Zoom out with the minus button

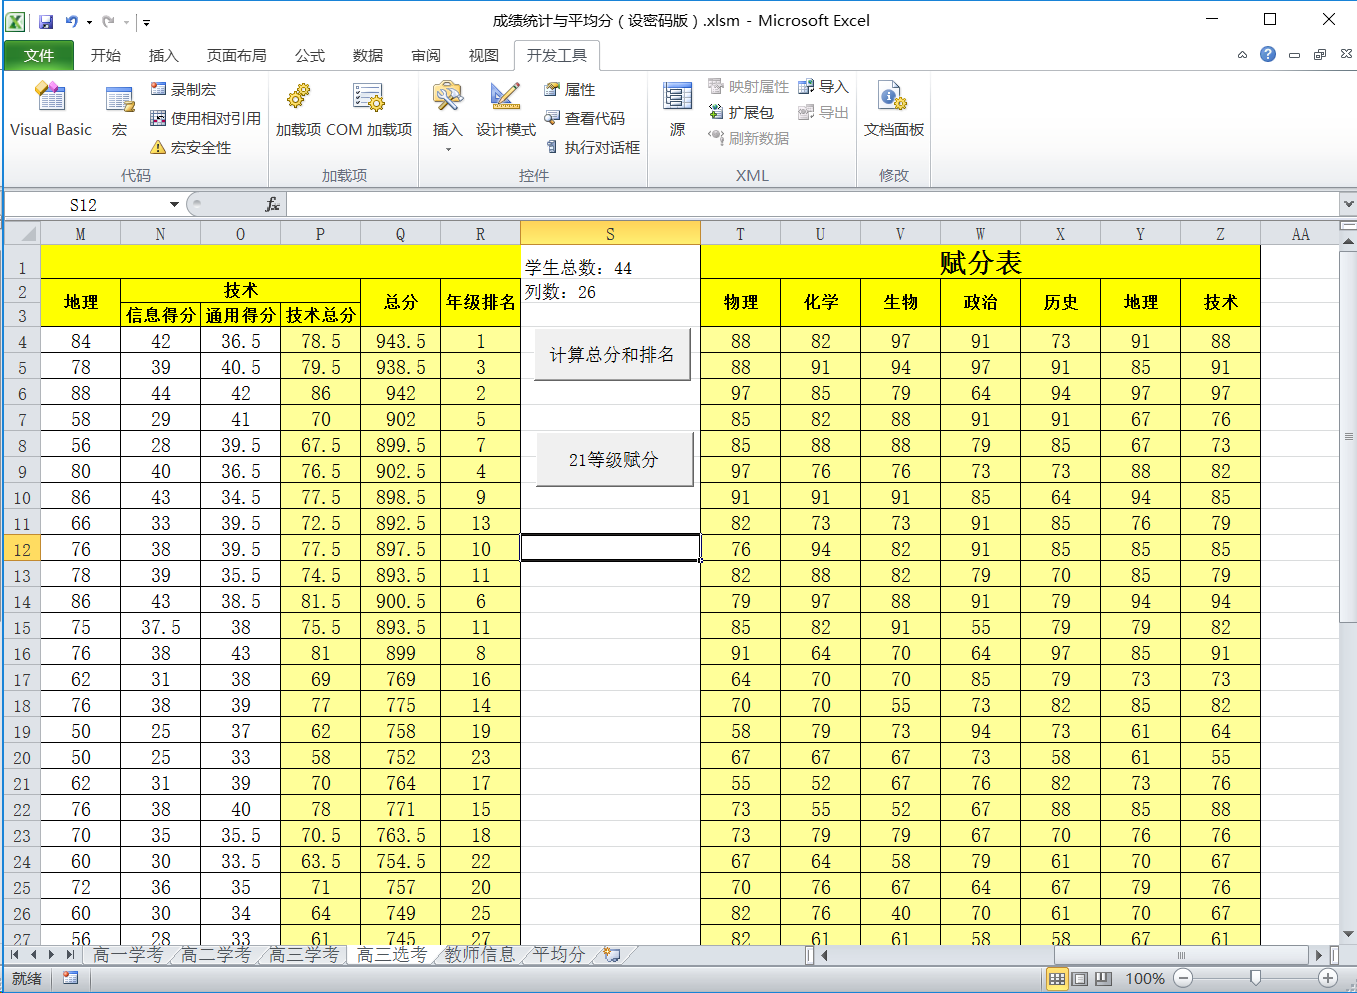[1183, 978]
